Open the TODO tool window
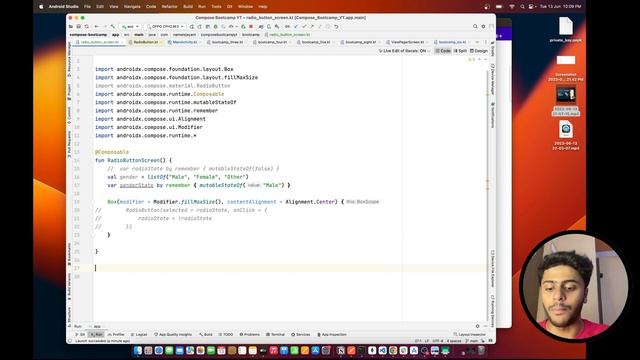The width and height of the screenshot is (640, 360). click(x=226, y=334)
